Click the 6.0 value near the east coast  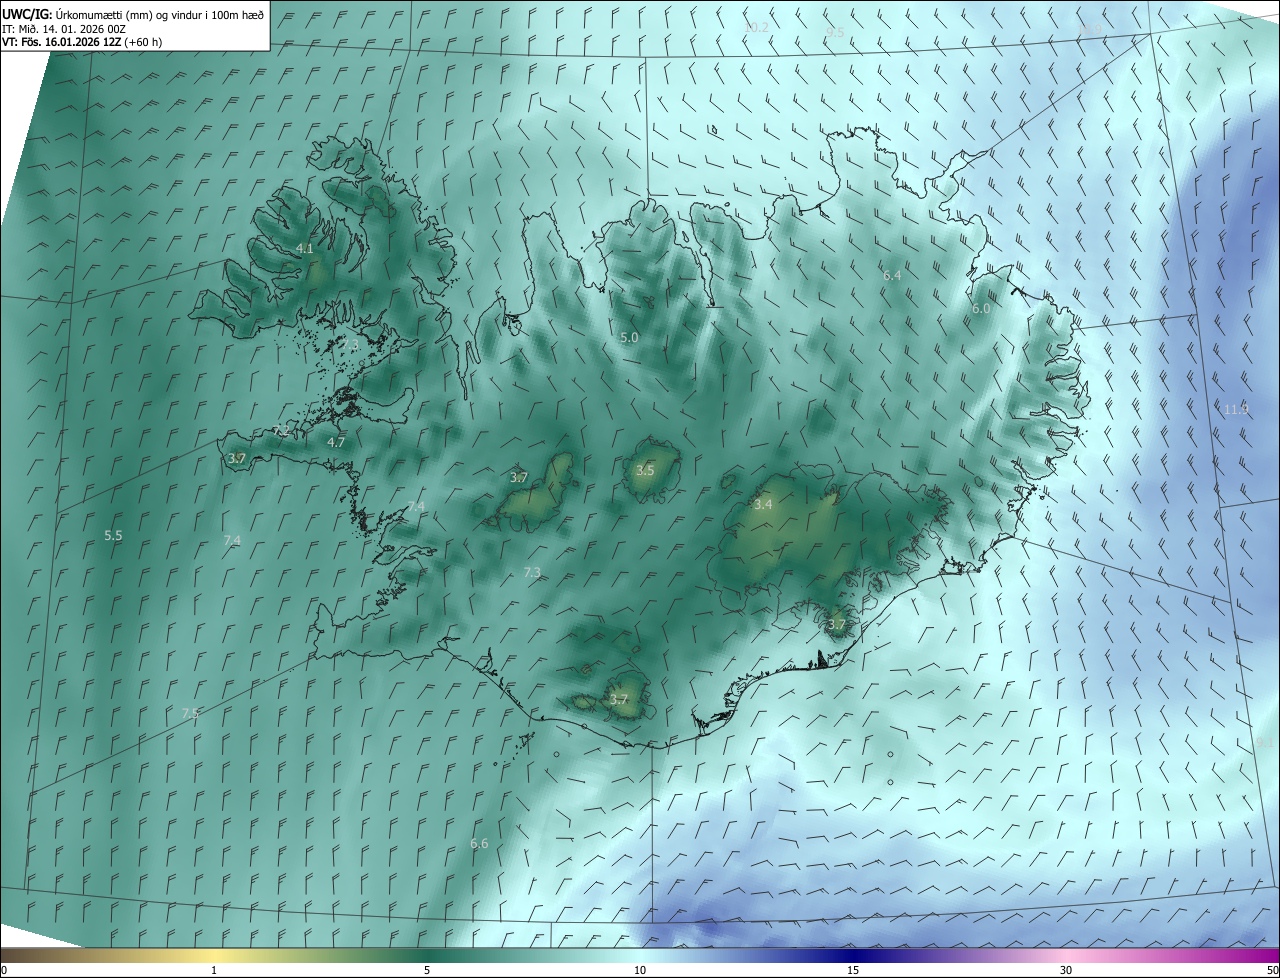coord(981,309)
